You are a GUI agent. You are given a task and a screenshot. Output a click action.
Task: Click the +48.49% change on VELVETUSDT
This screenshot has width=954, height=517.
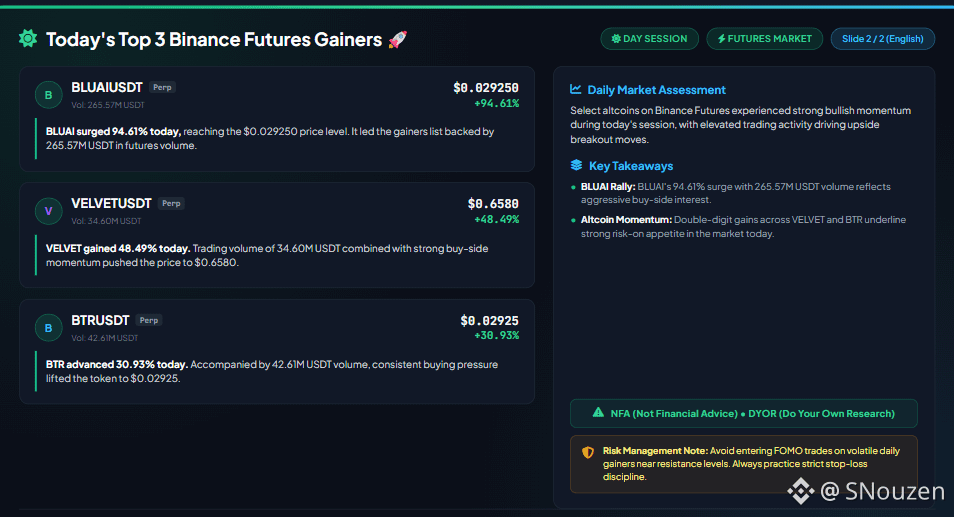tap(496, 219)
